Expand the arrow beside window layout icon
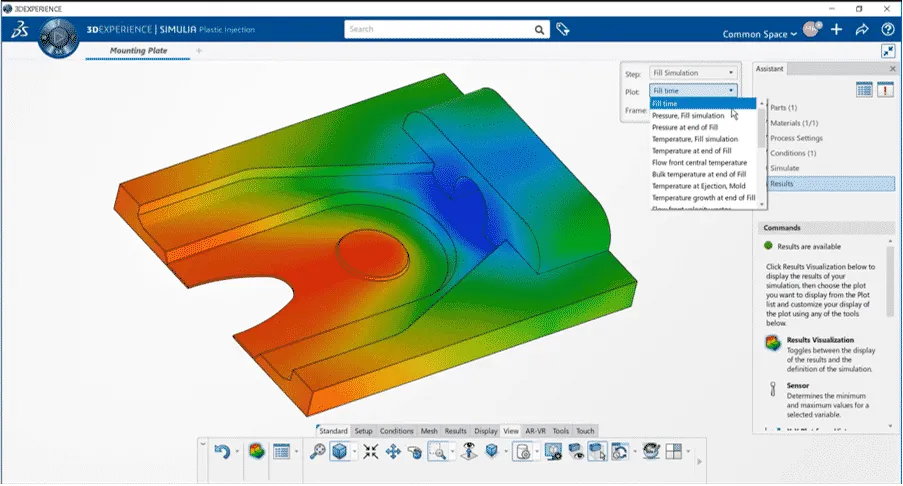 (x=688, y=451)
